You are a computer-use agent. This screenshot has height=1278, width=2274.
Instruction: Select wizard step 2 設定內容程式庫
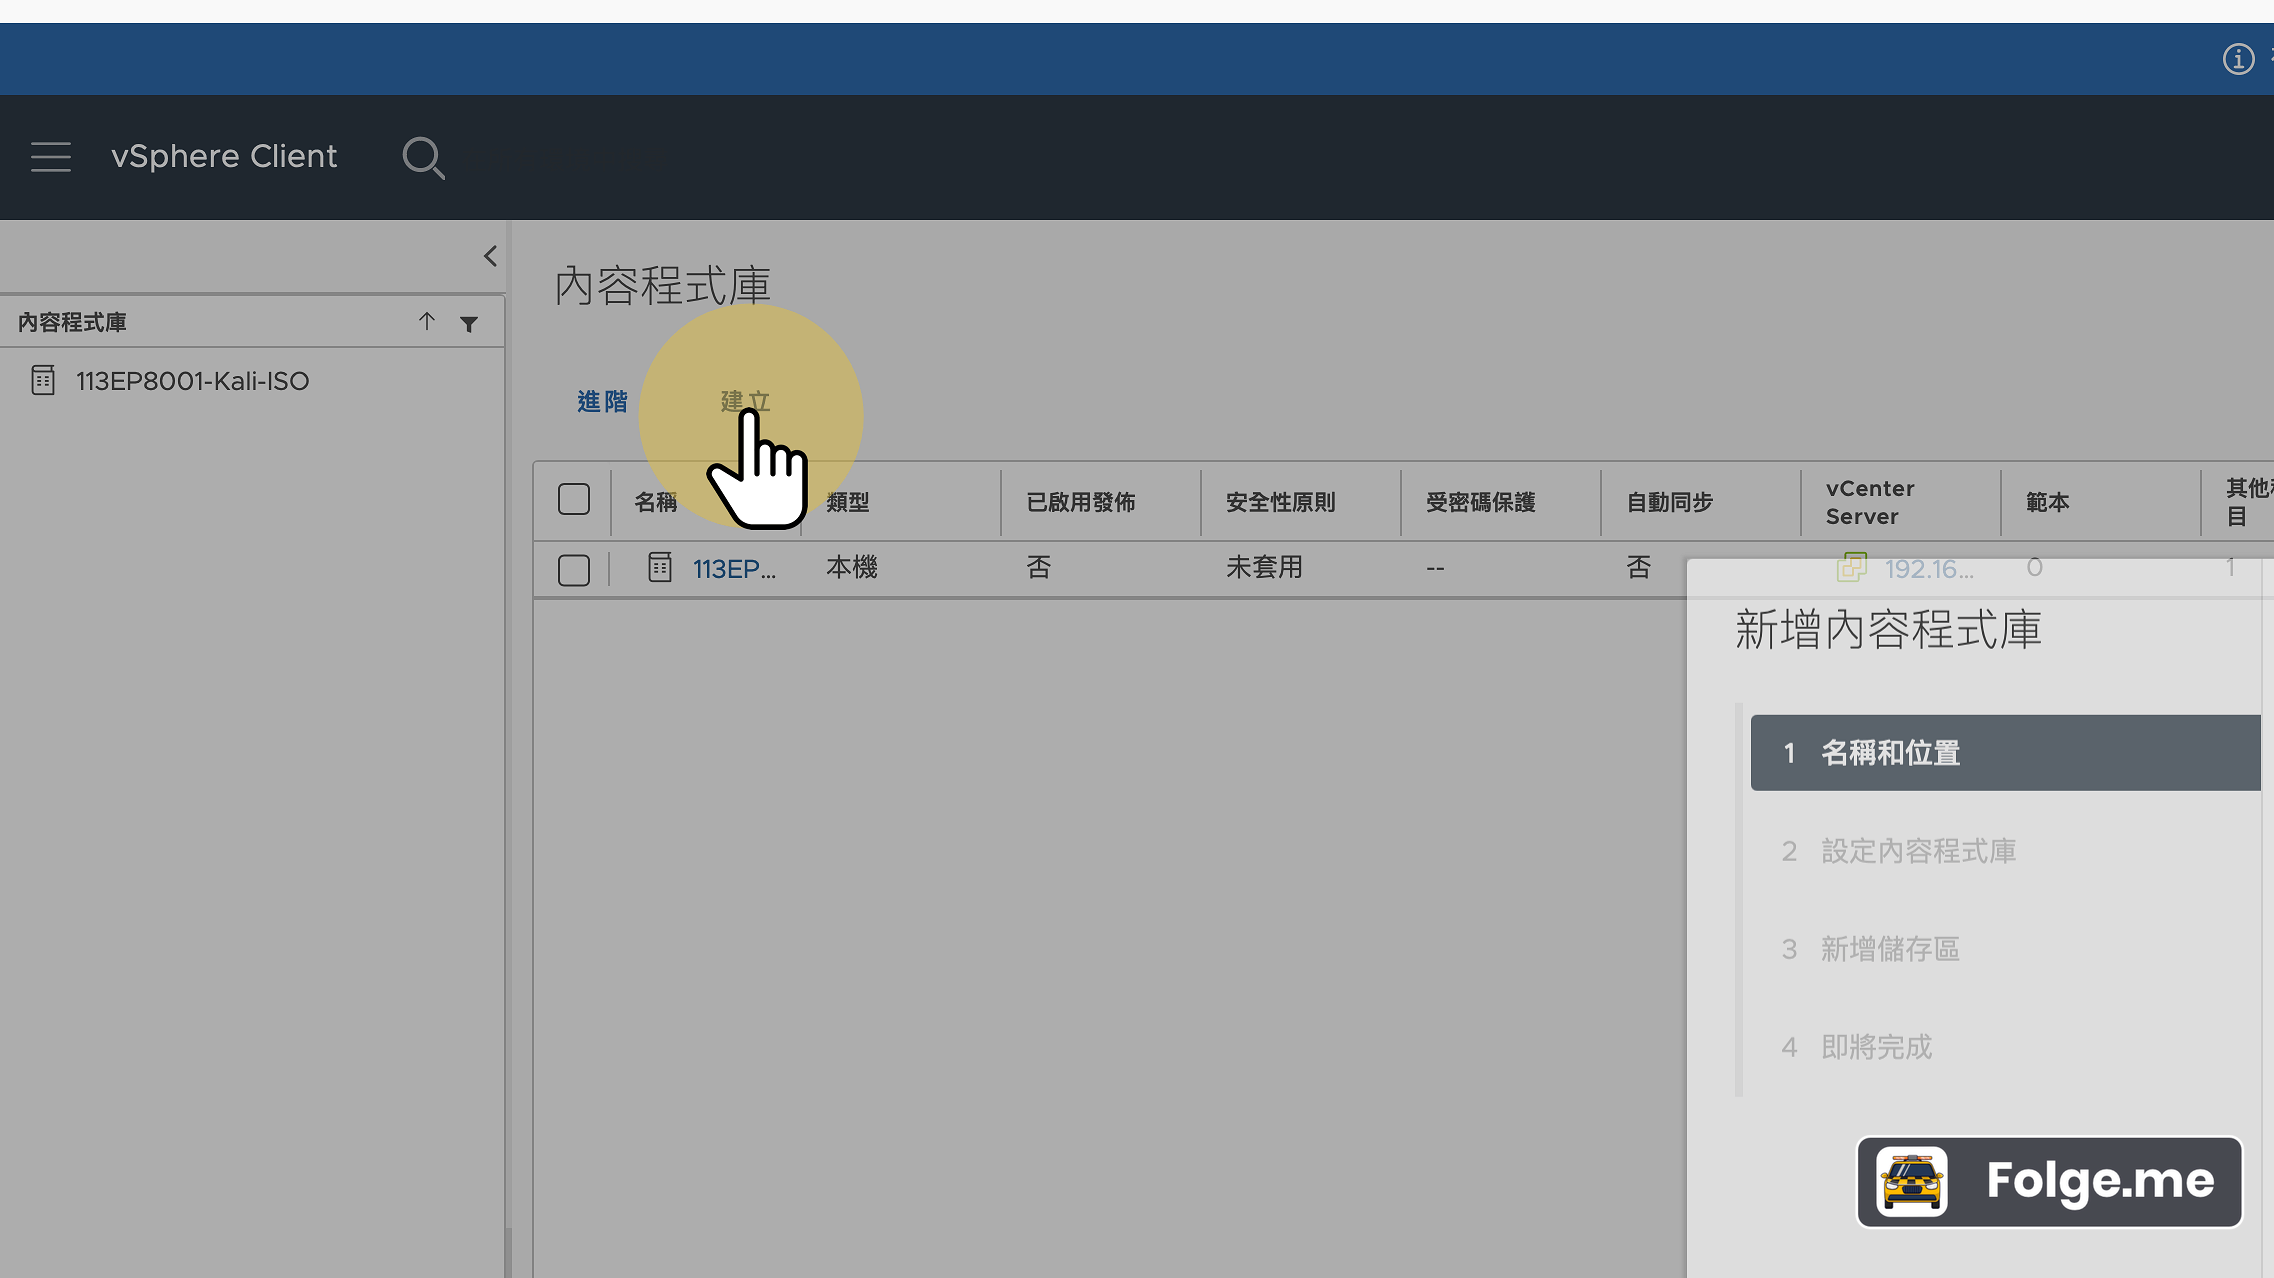pyautogui.click(x=1917, y=851)
